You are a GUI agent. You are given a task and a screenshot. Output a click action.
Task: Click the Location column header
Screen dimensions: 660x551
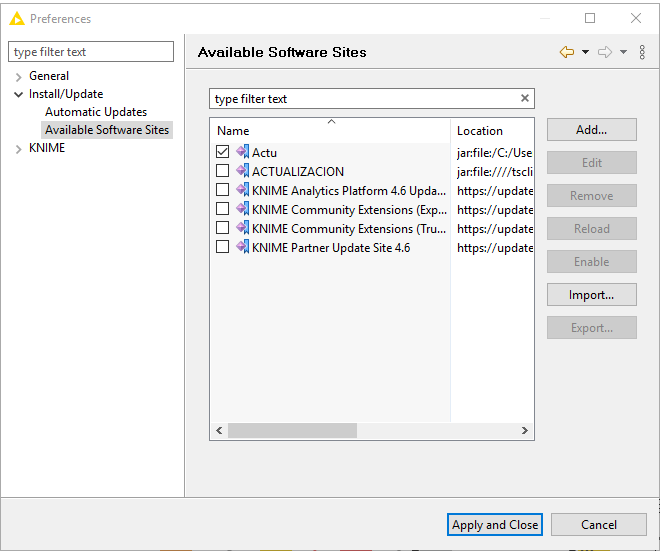click(x=492, y=130)
